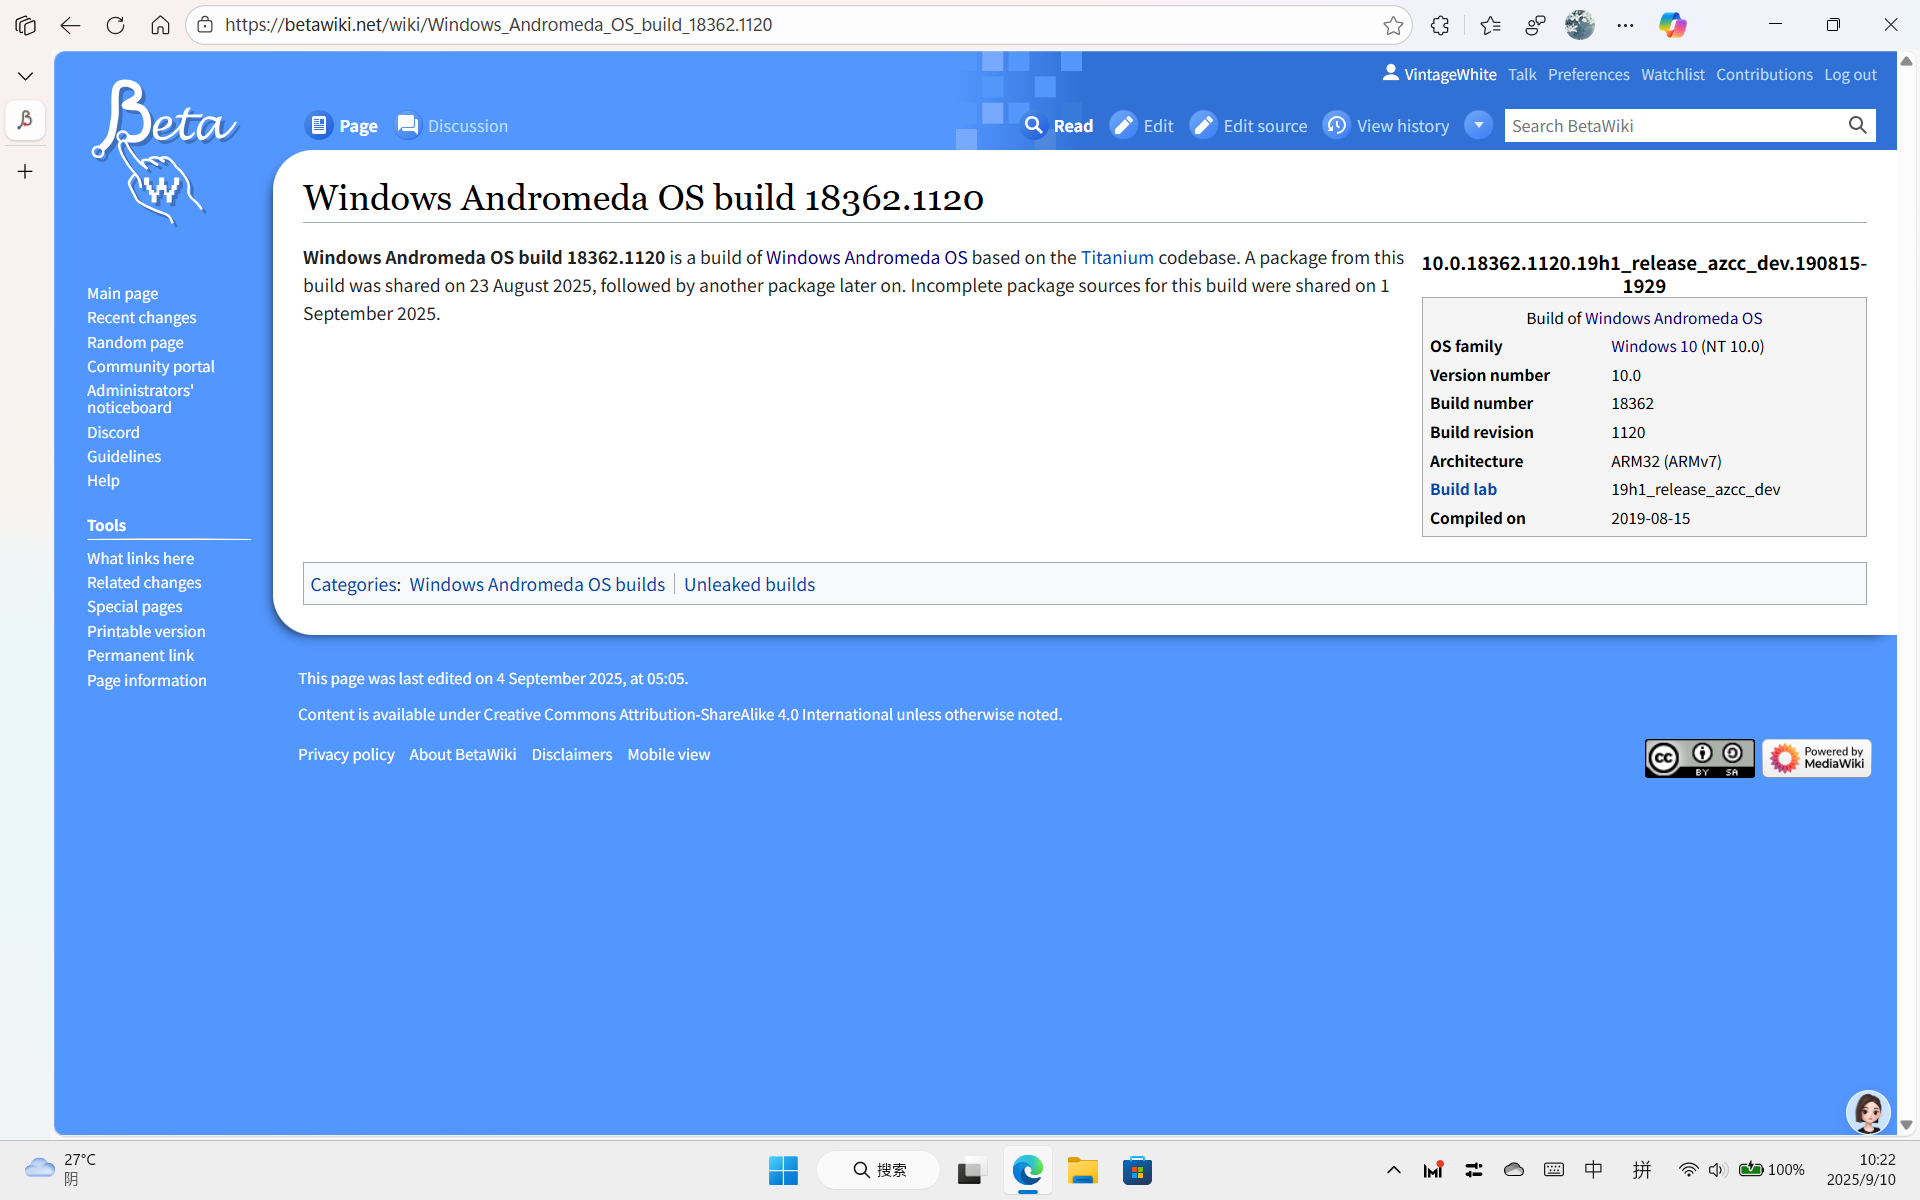Click the search magnifier icon in BetaWiki
This screenshot has height=1200, width=1920.
(x=1857, y=125)
